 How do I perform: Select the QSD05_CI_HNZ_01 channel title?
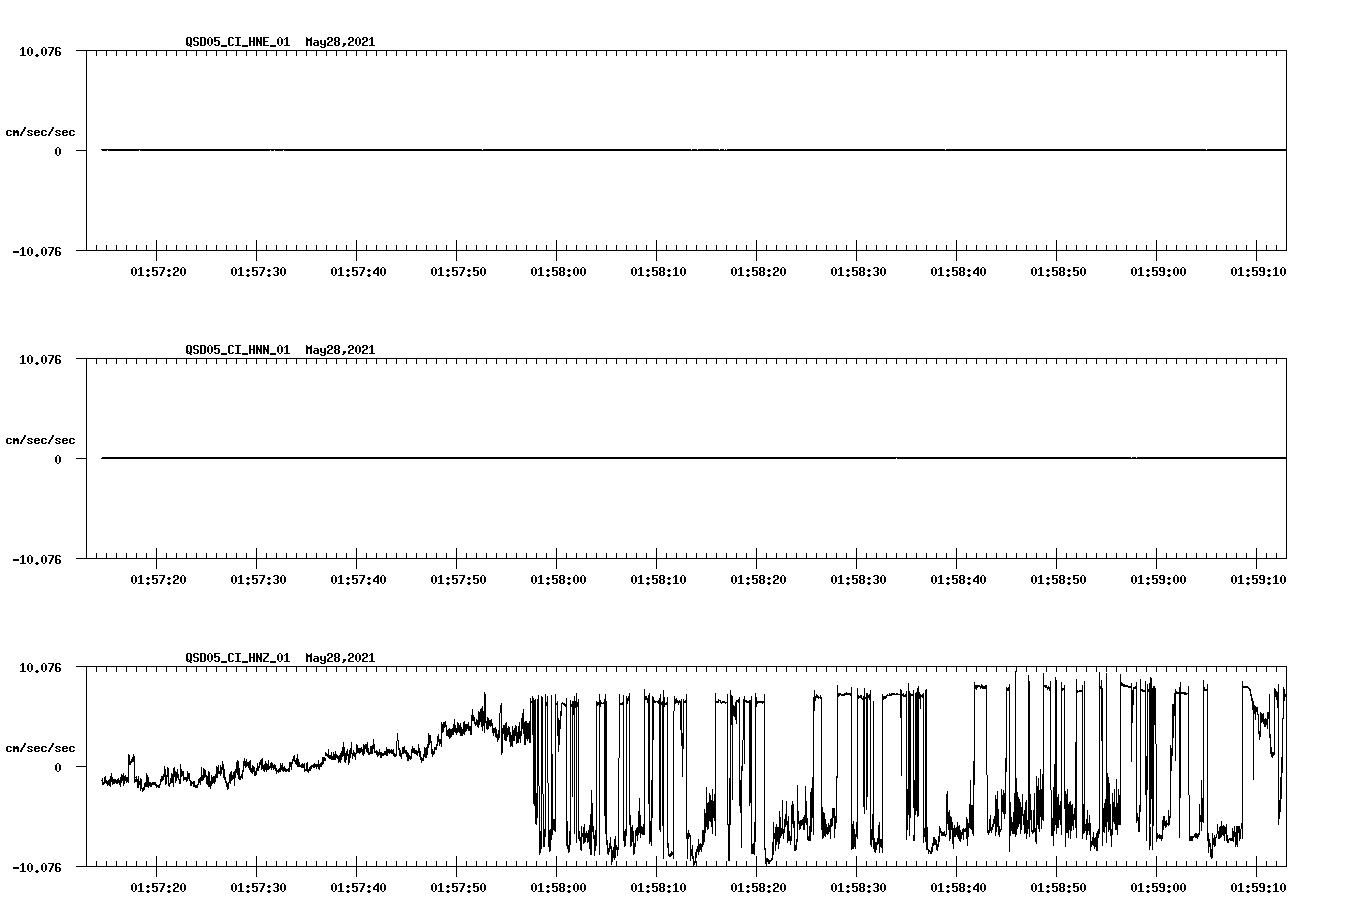[235, 659]
